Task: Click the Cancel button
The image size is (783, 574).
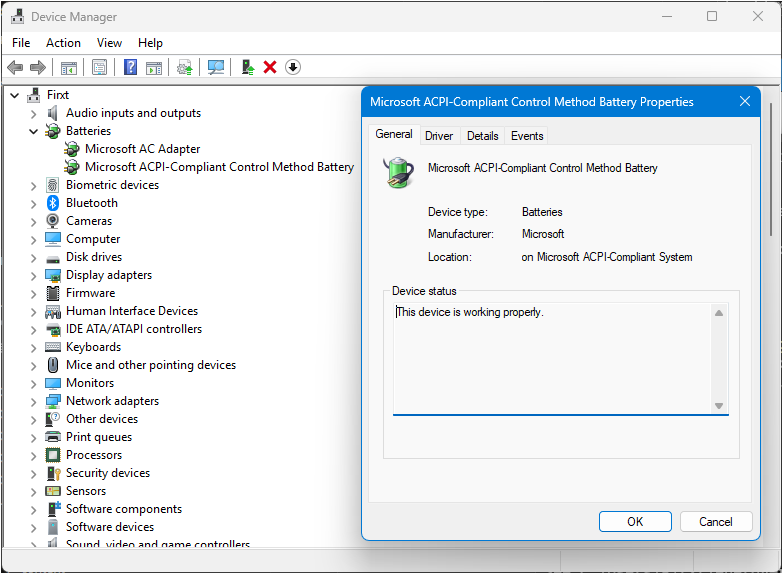Action: click(715, 521)
